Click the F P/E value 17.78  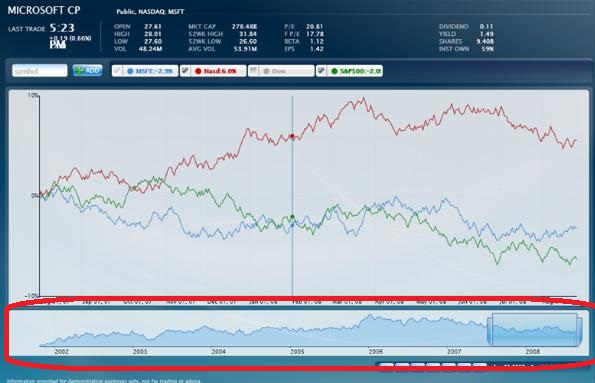click(x=315, y=34)
